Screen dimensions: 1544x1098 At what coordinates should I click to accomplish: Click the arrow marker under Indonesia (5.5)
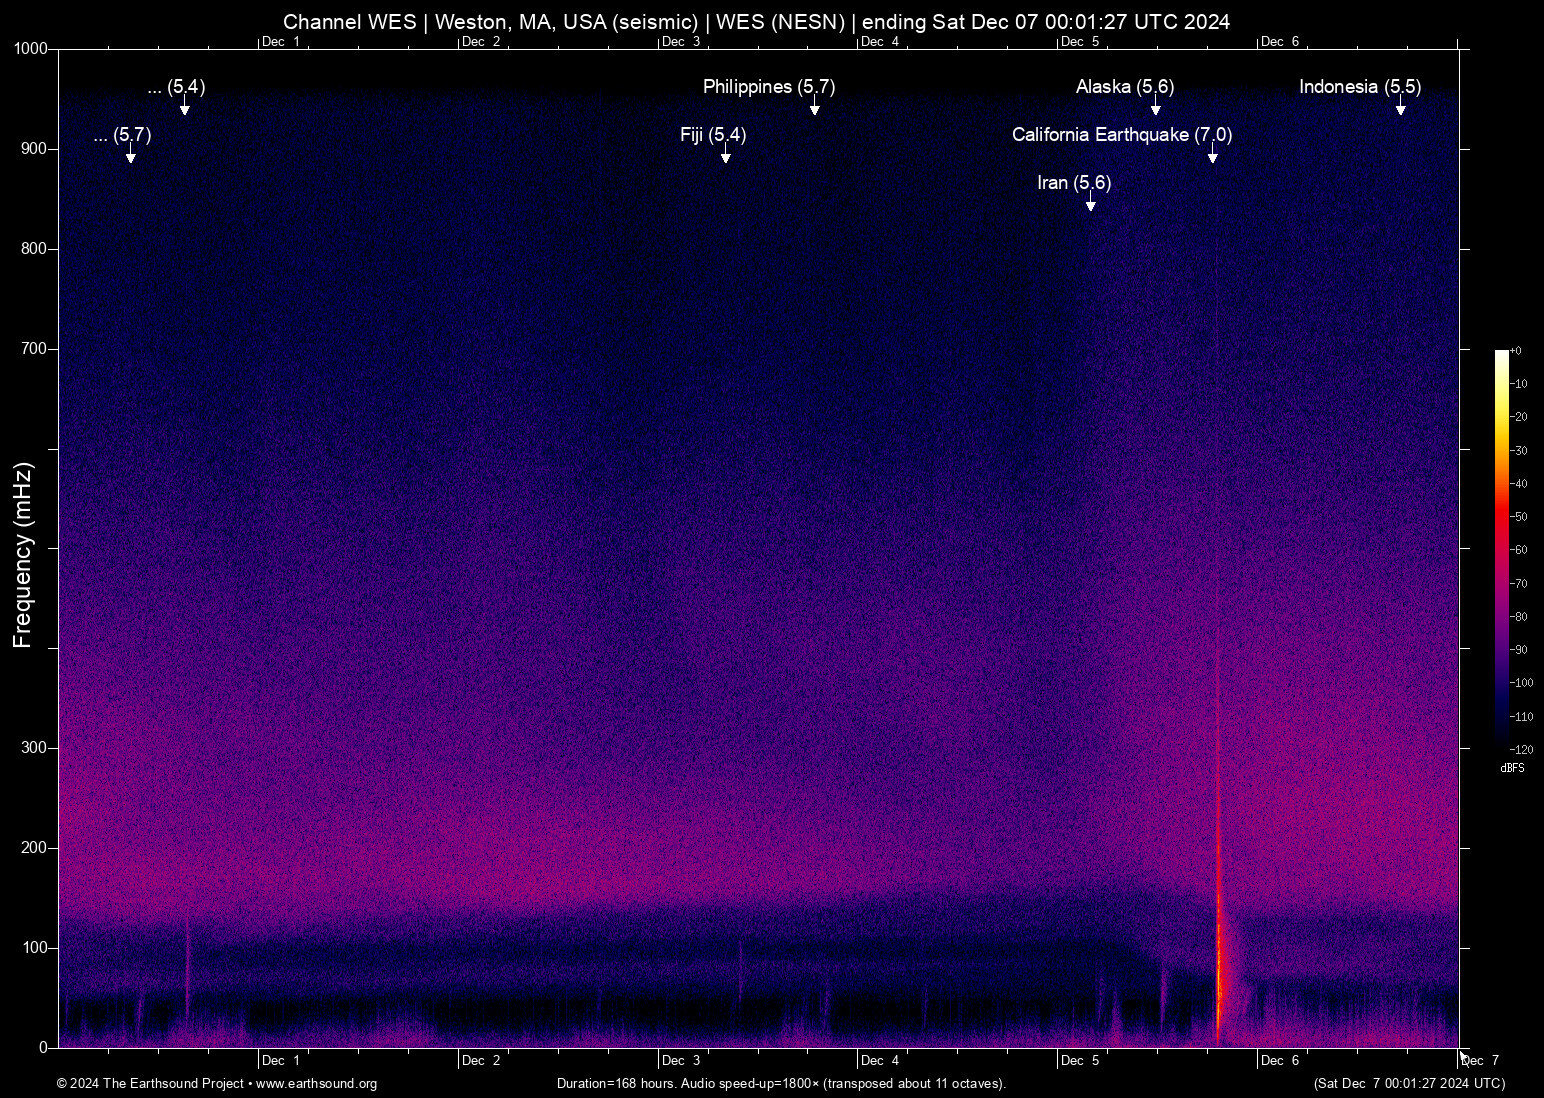(x=1400, y=108)
